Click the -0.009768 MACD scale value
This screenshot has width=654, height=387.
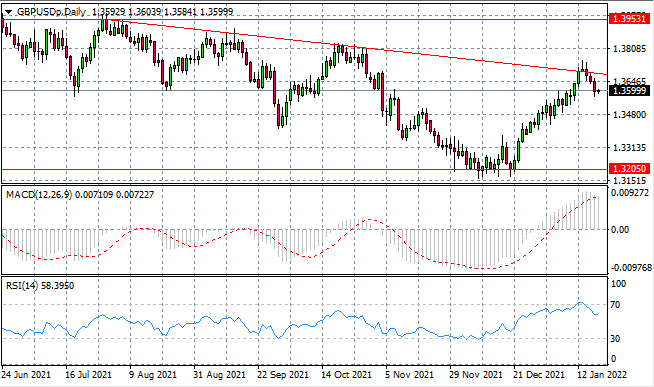tap(630, 267)
